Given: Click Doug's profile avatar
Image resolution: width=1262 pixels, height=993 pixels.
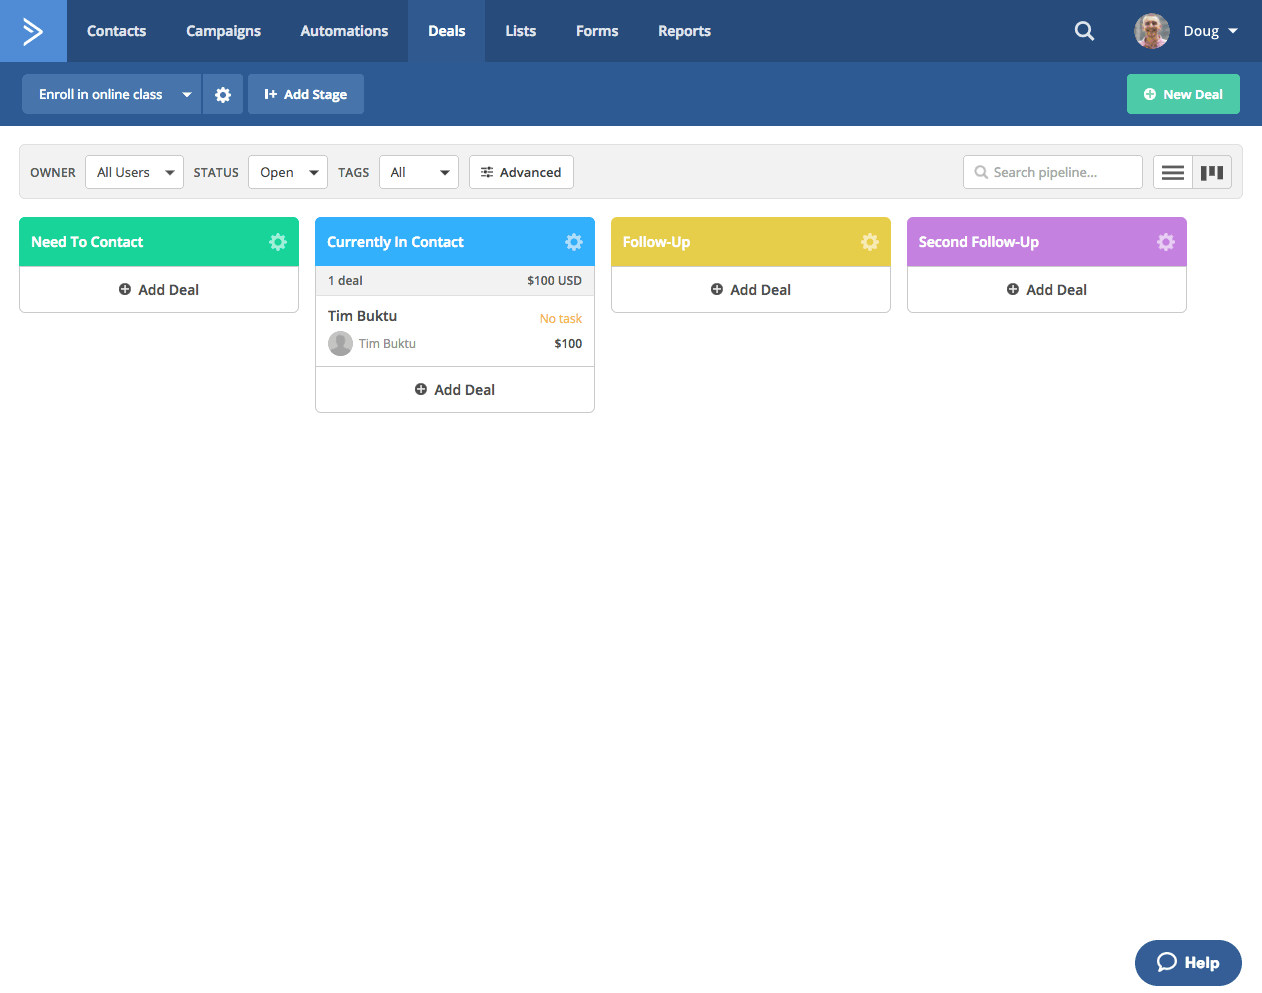Looking at the screenshot, I should [x=1152, y=31].
